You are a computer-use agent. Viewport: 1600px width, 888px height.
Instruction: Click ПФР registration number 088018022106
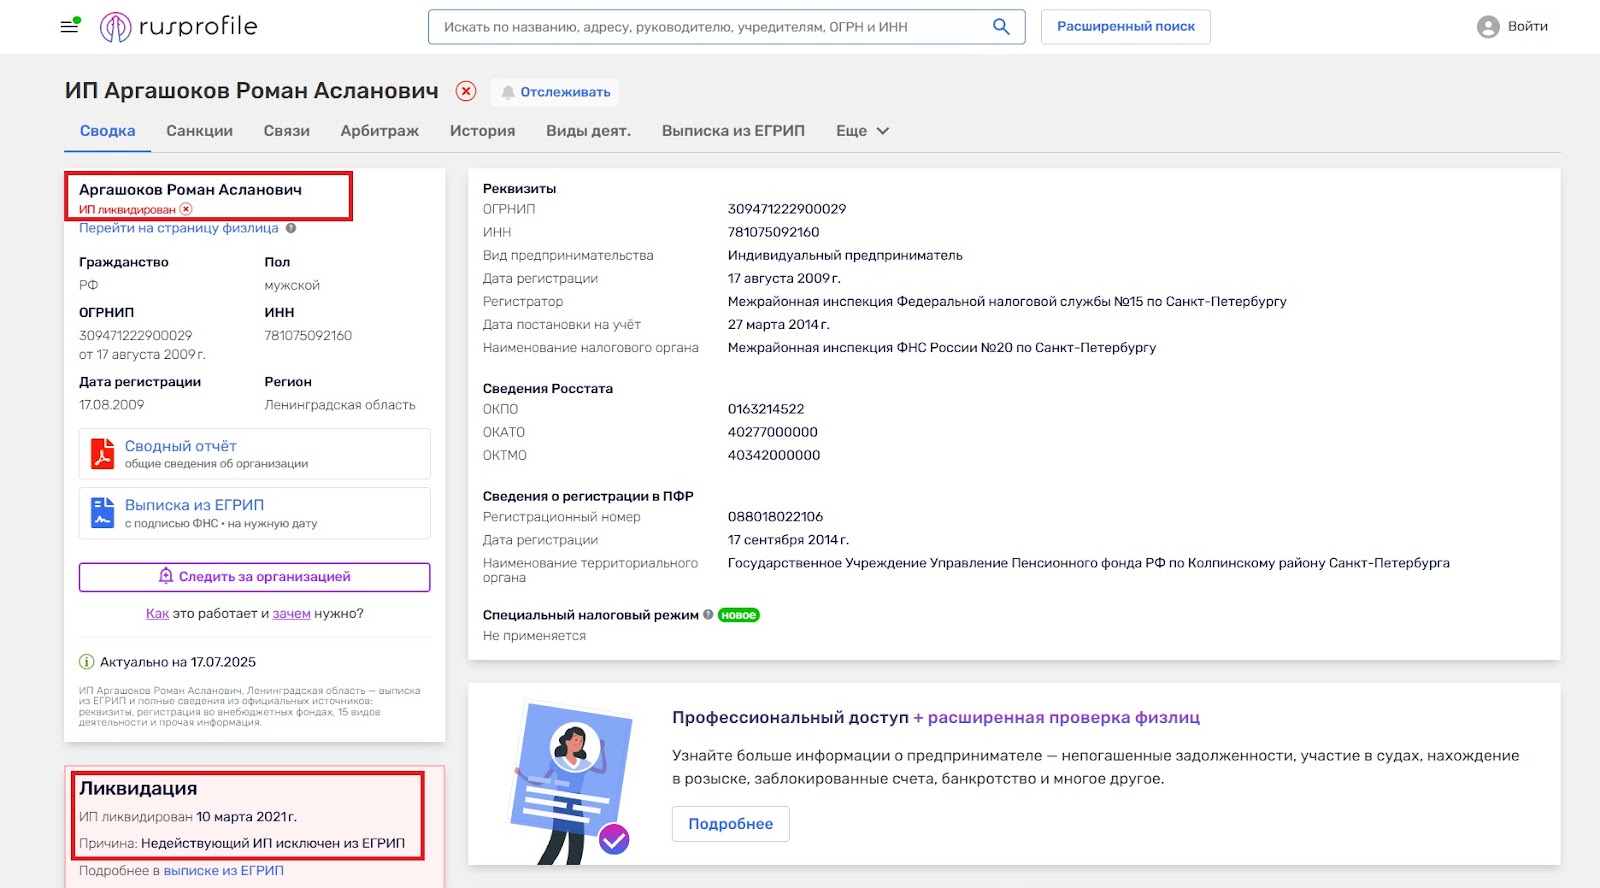pyautogui.click(x=775, y=517)
